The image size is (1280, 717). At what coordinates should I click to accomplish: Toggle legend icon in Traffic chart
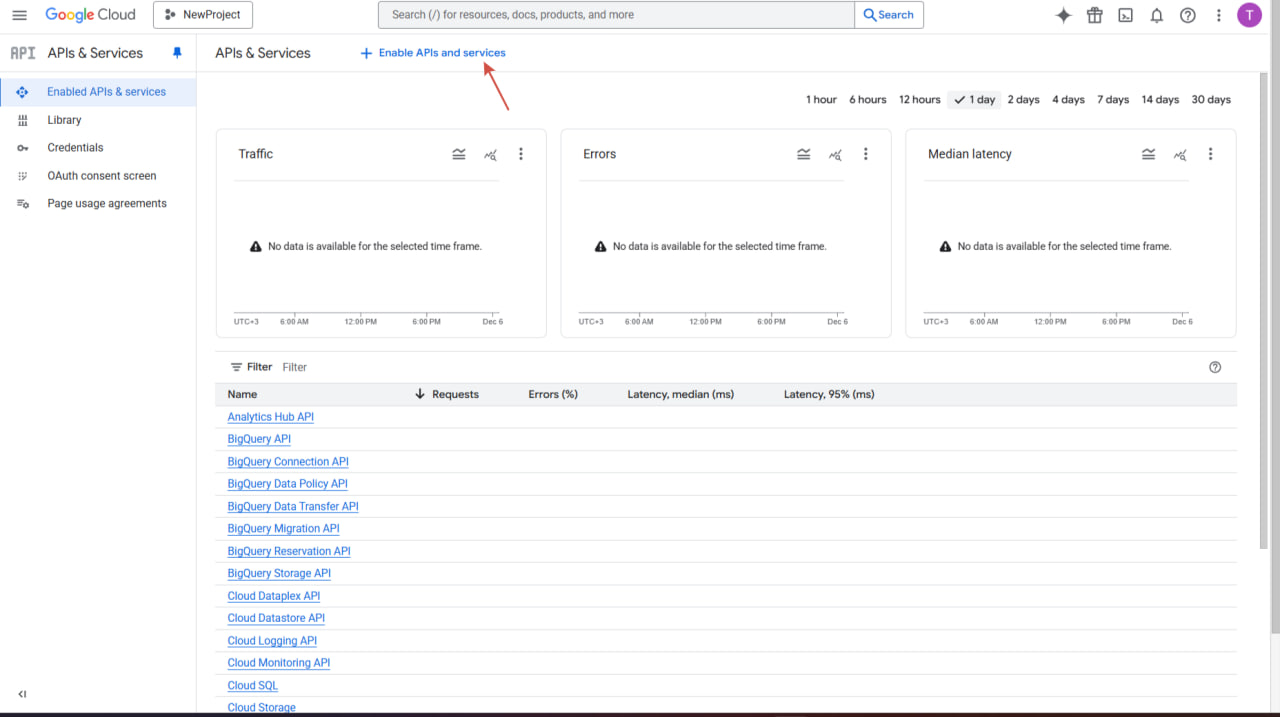(x=459, y=154)
